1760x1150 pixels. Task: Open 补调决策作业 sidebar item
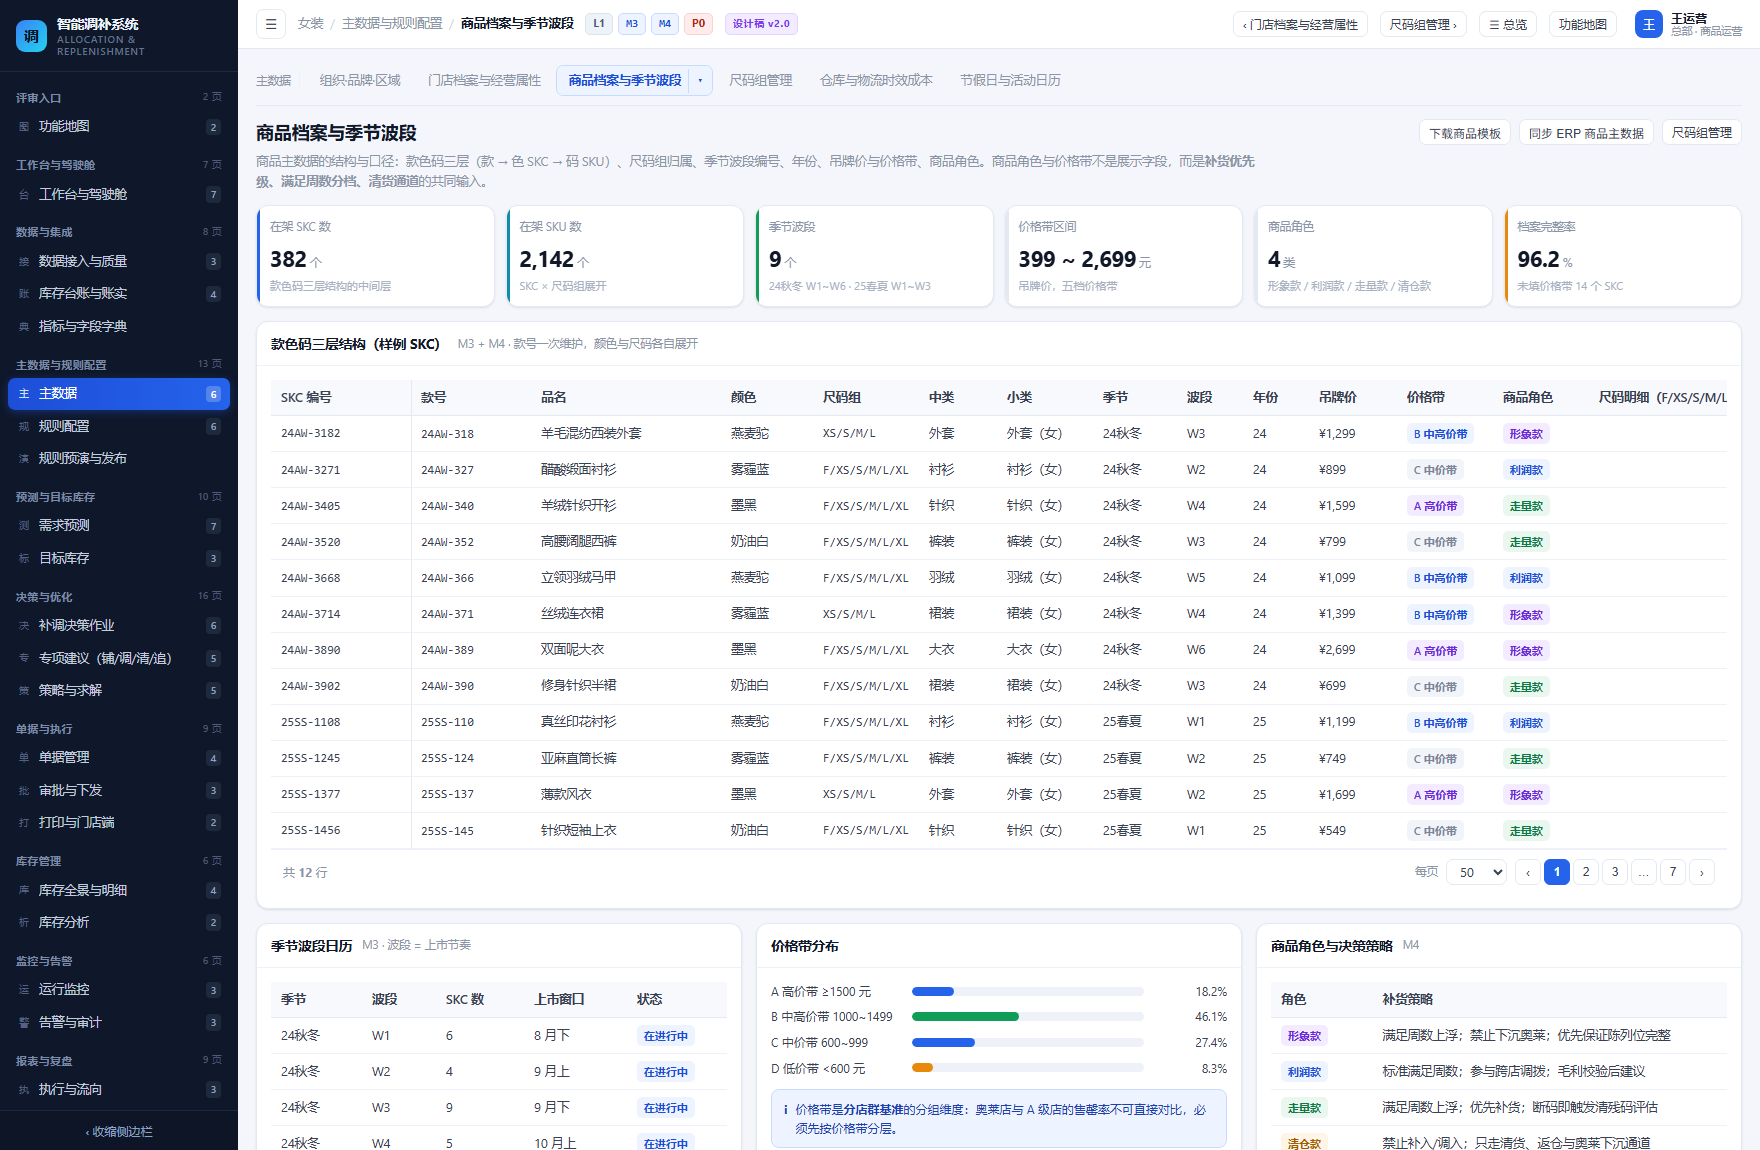point(119,625)
